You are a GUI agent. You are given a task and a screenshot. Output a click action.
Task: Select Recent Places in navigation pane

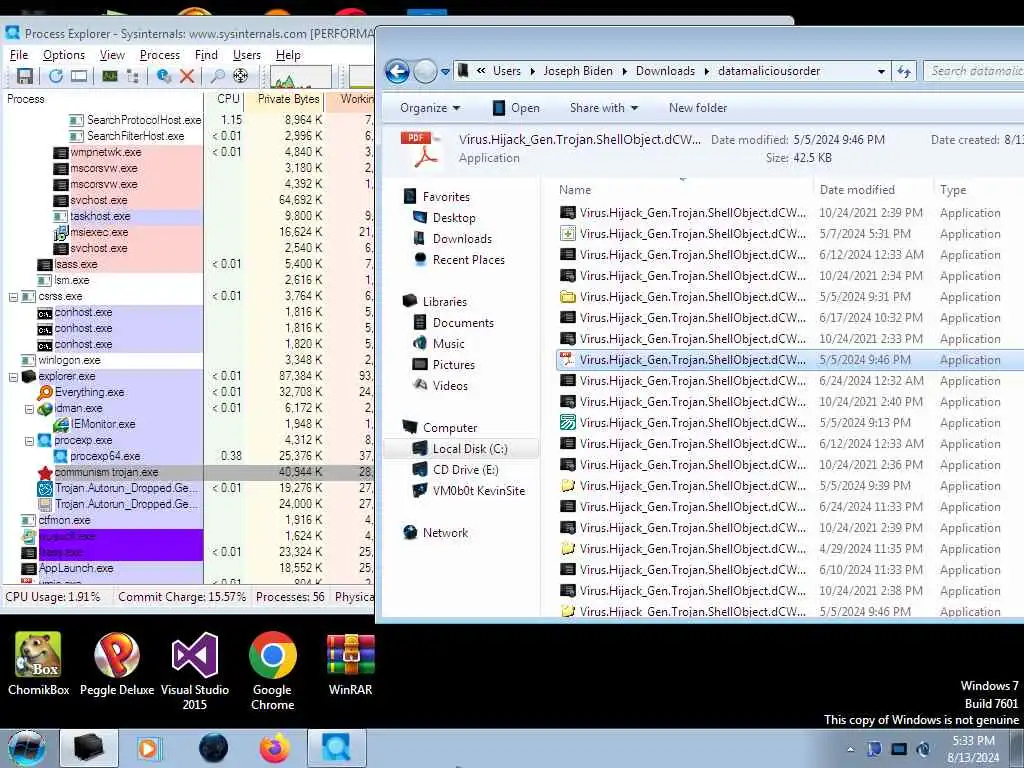(468, 260)
